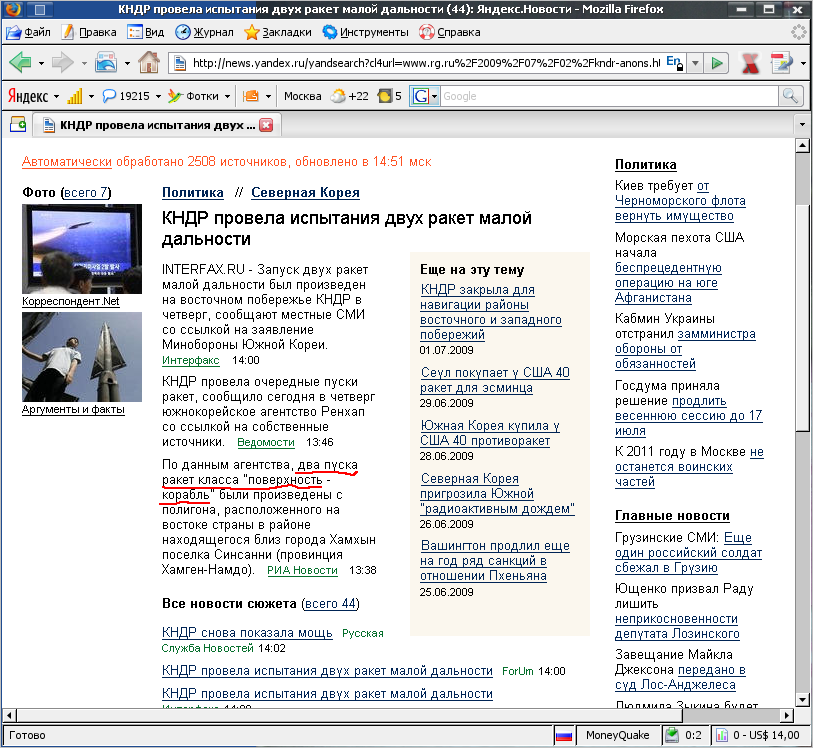Screen dimensions: 813x748
Task: Click the magnifier search button
Action: [790, 96]
